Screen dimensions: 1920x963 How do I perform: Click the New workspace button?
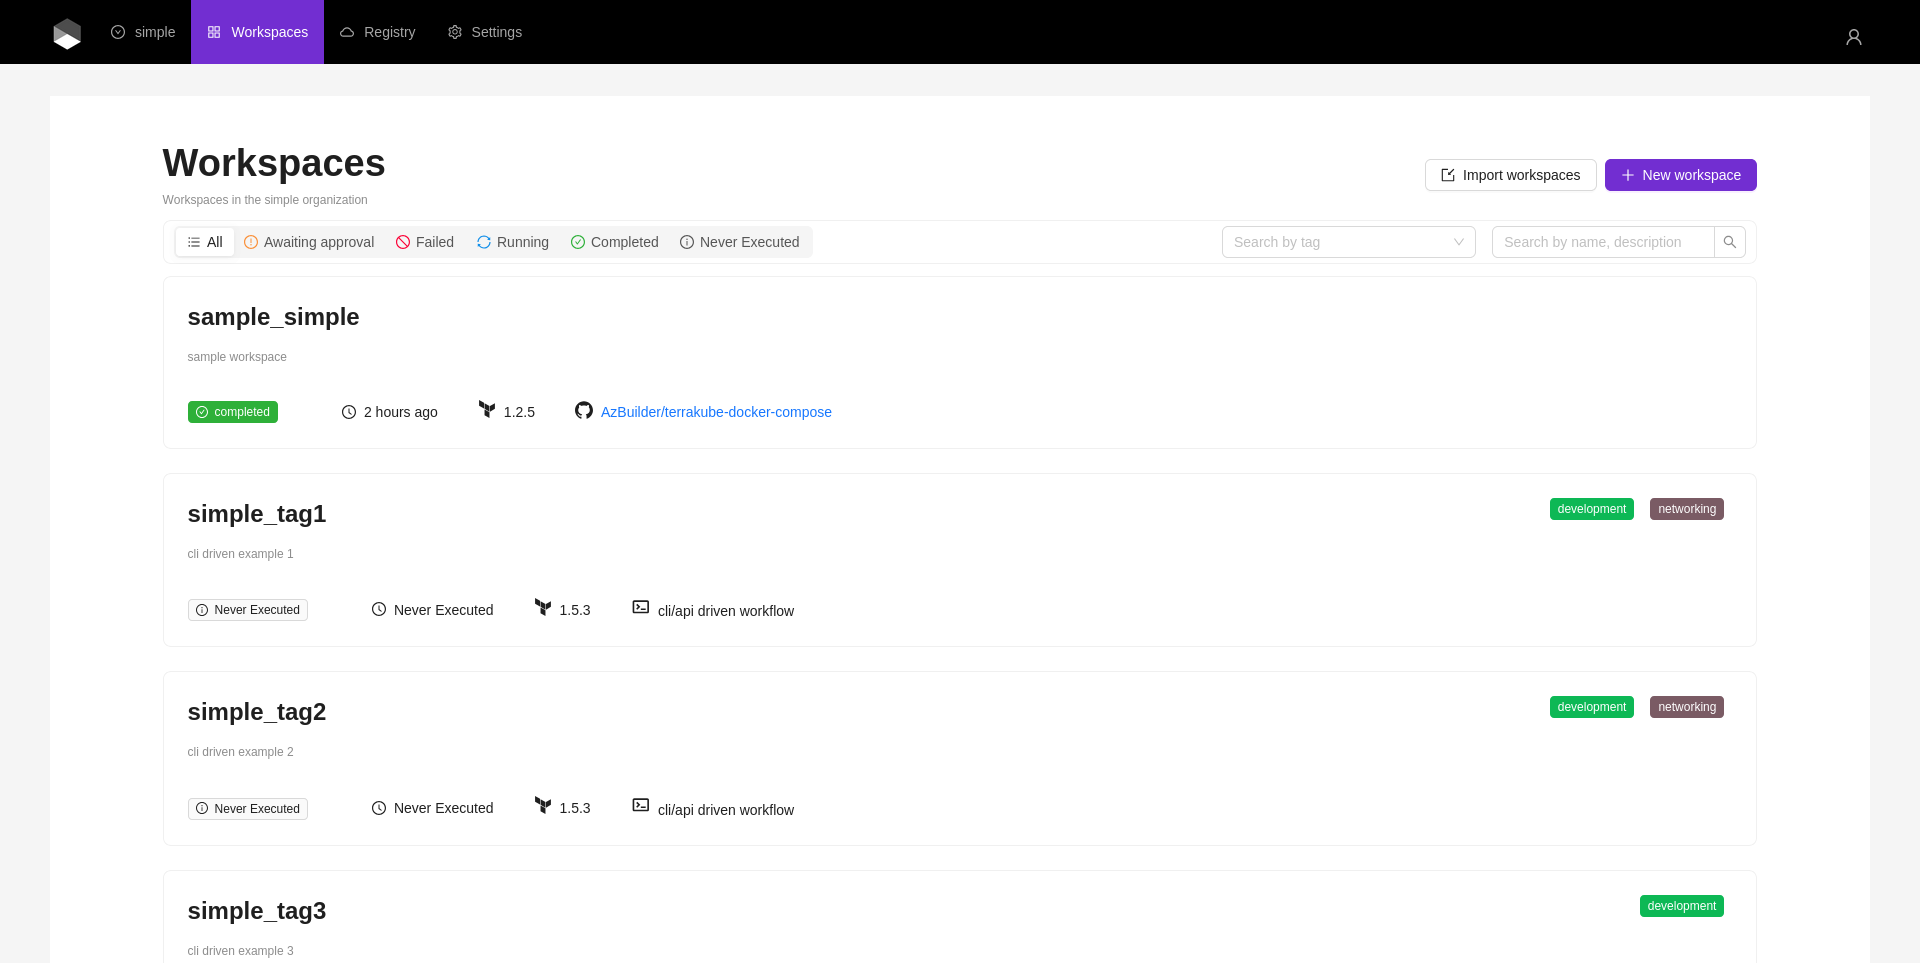pos(1680,175)
